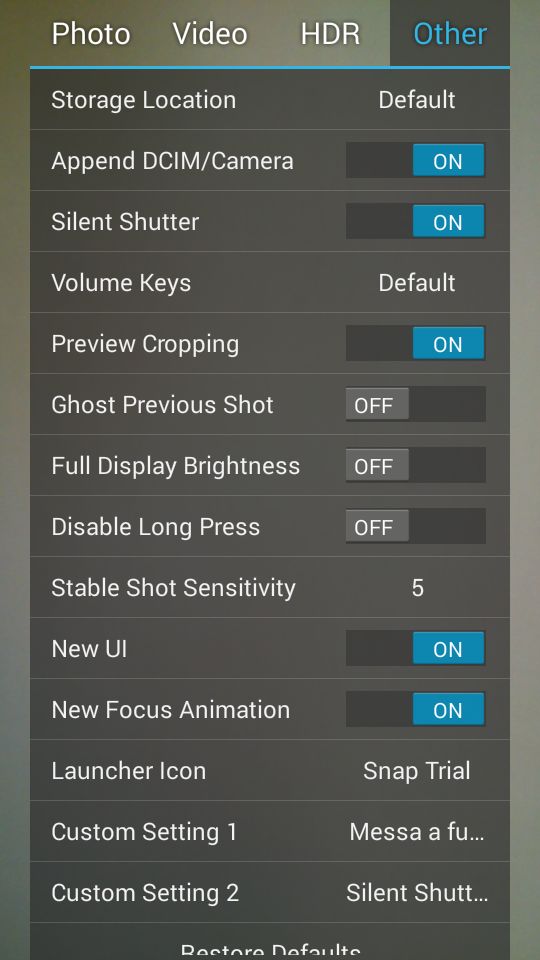Toggle Append DCIM/Camera switch off
540x960 pixels.
click(x=416, y=160)
